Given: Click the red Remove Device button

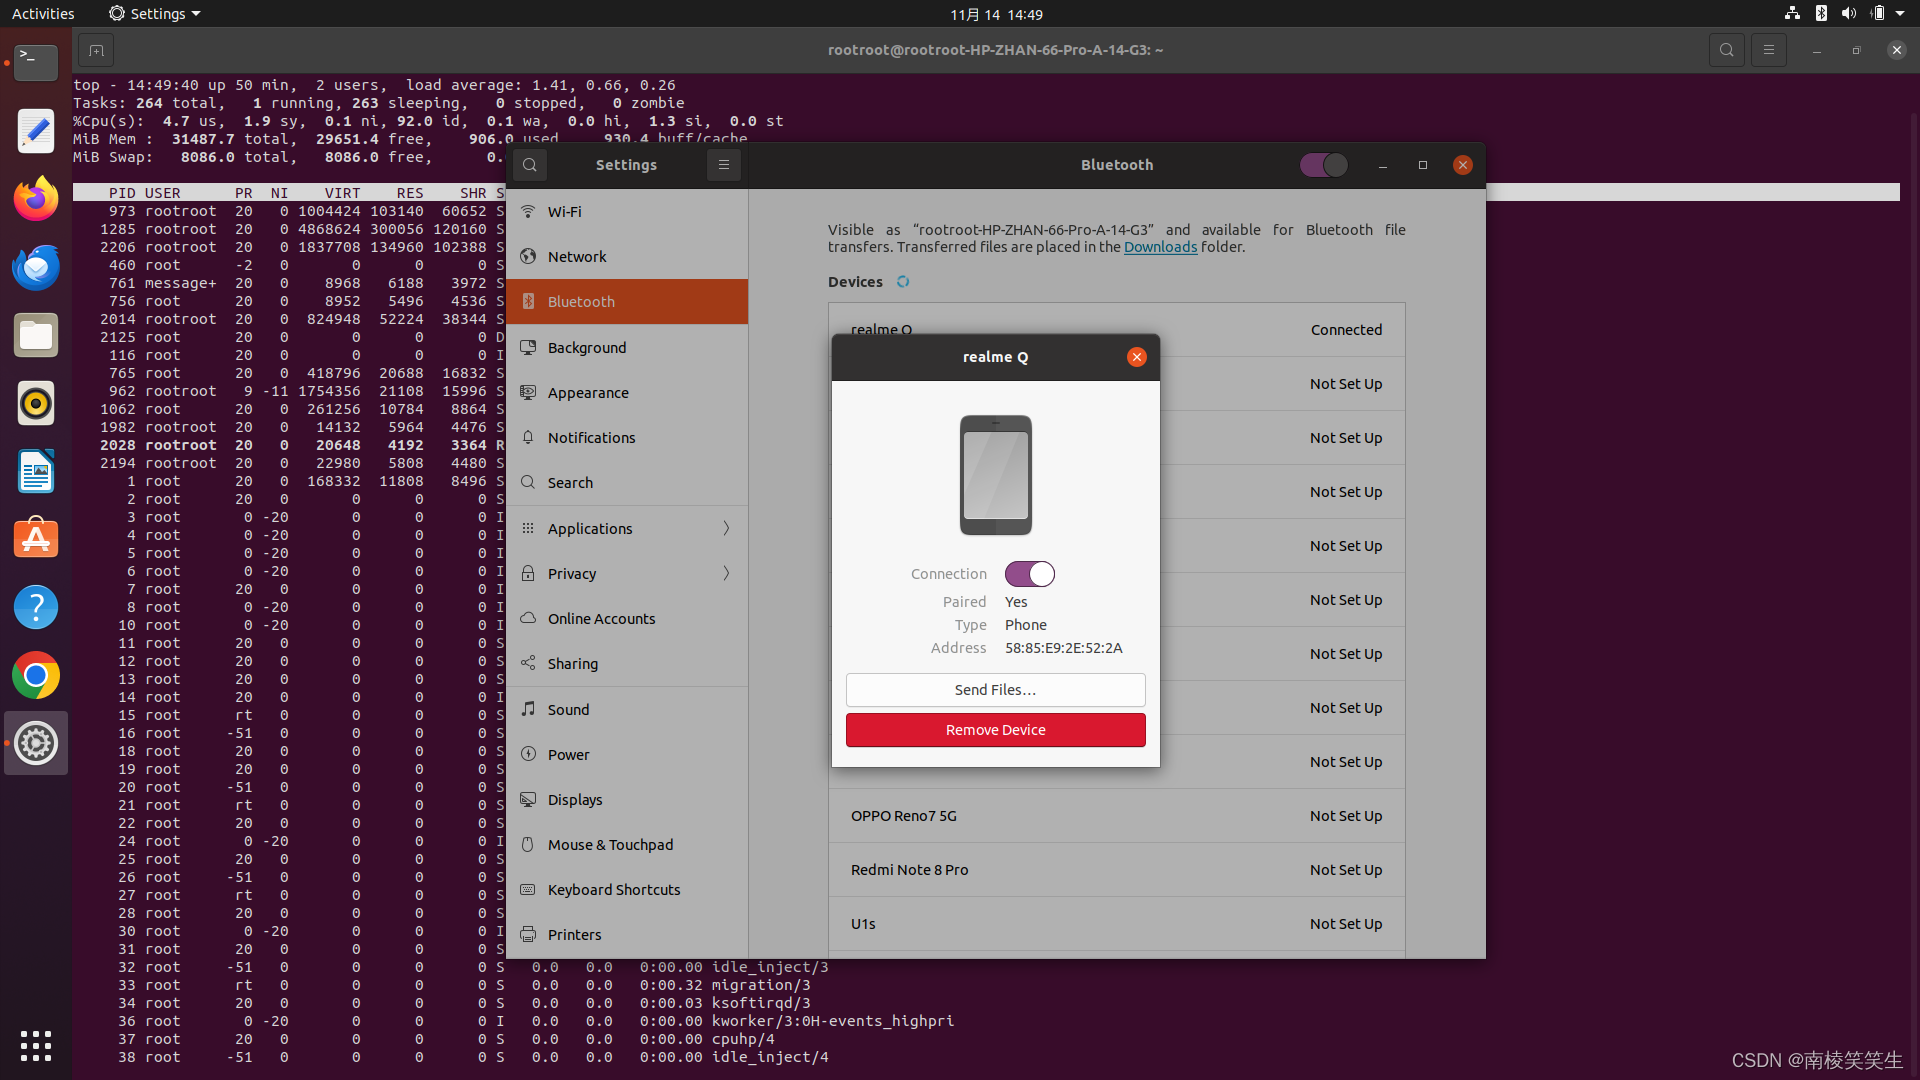Looking at the screenshot, I should pyautogui.click(x=995, y=730).
